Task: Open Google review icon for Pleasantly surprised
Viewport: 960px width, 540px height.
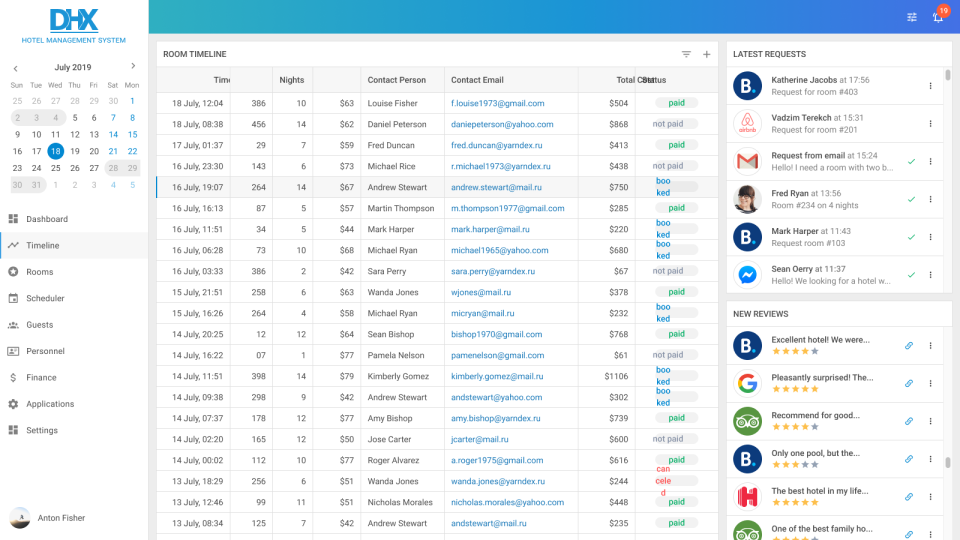Action: coord(748,383)
